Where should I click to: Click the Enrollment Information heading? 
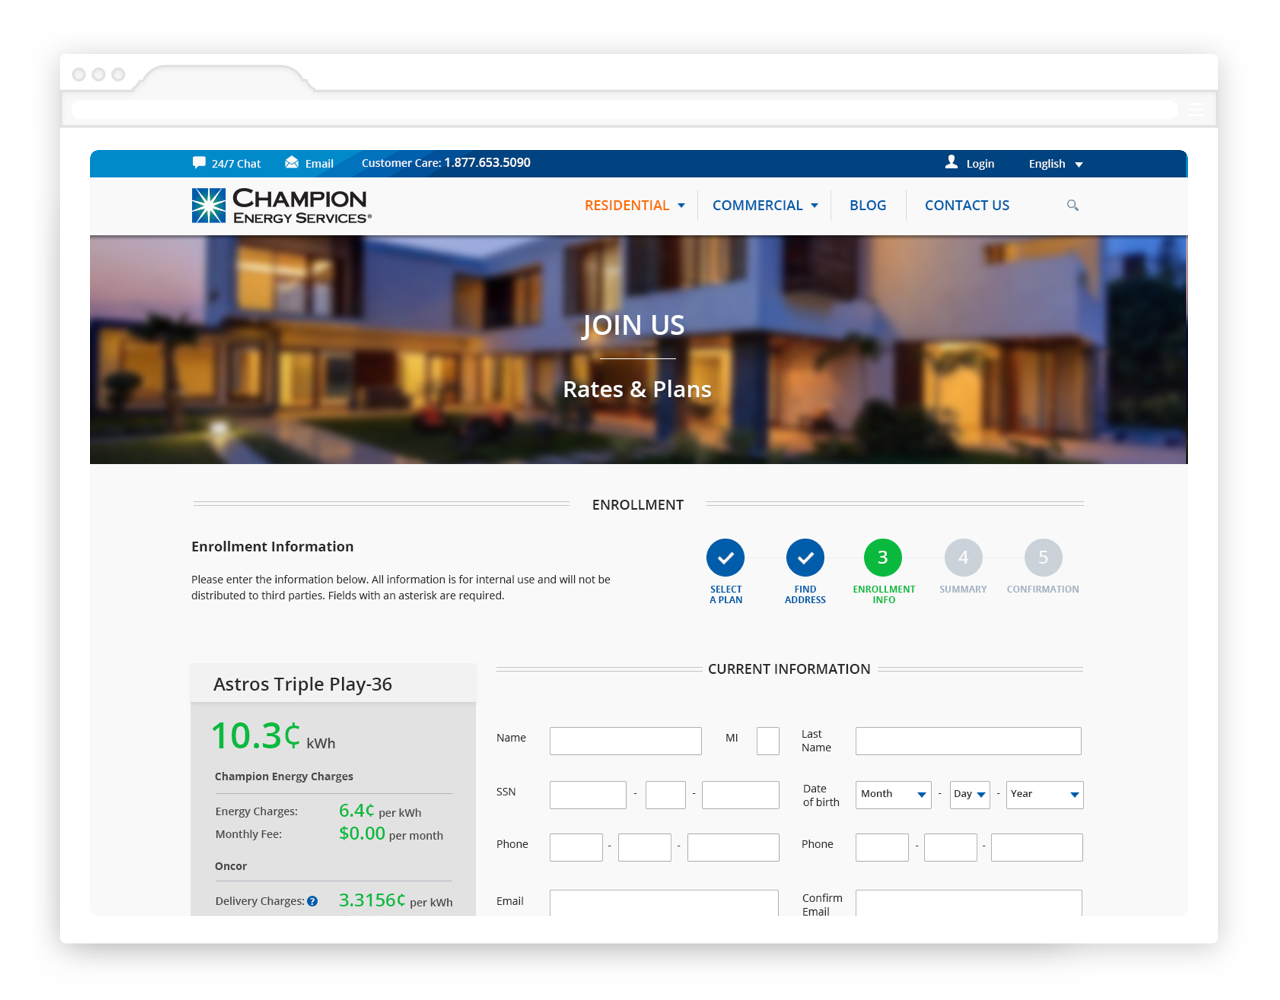[272, 546]
